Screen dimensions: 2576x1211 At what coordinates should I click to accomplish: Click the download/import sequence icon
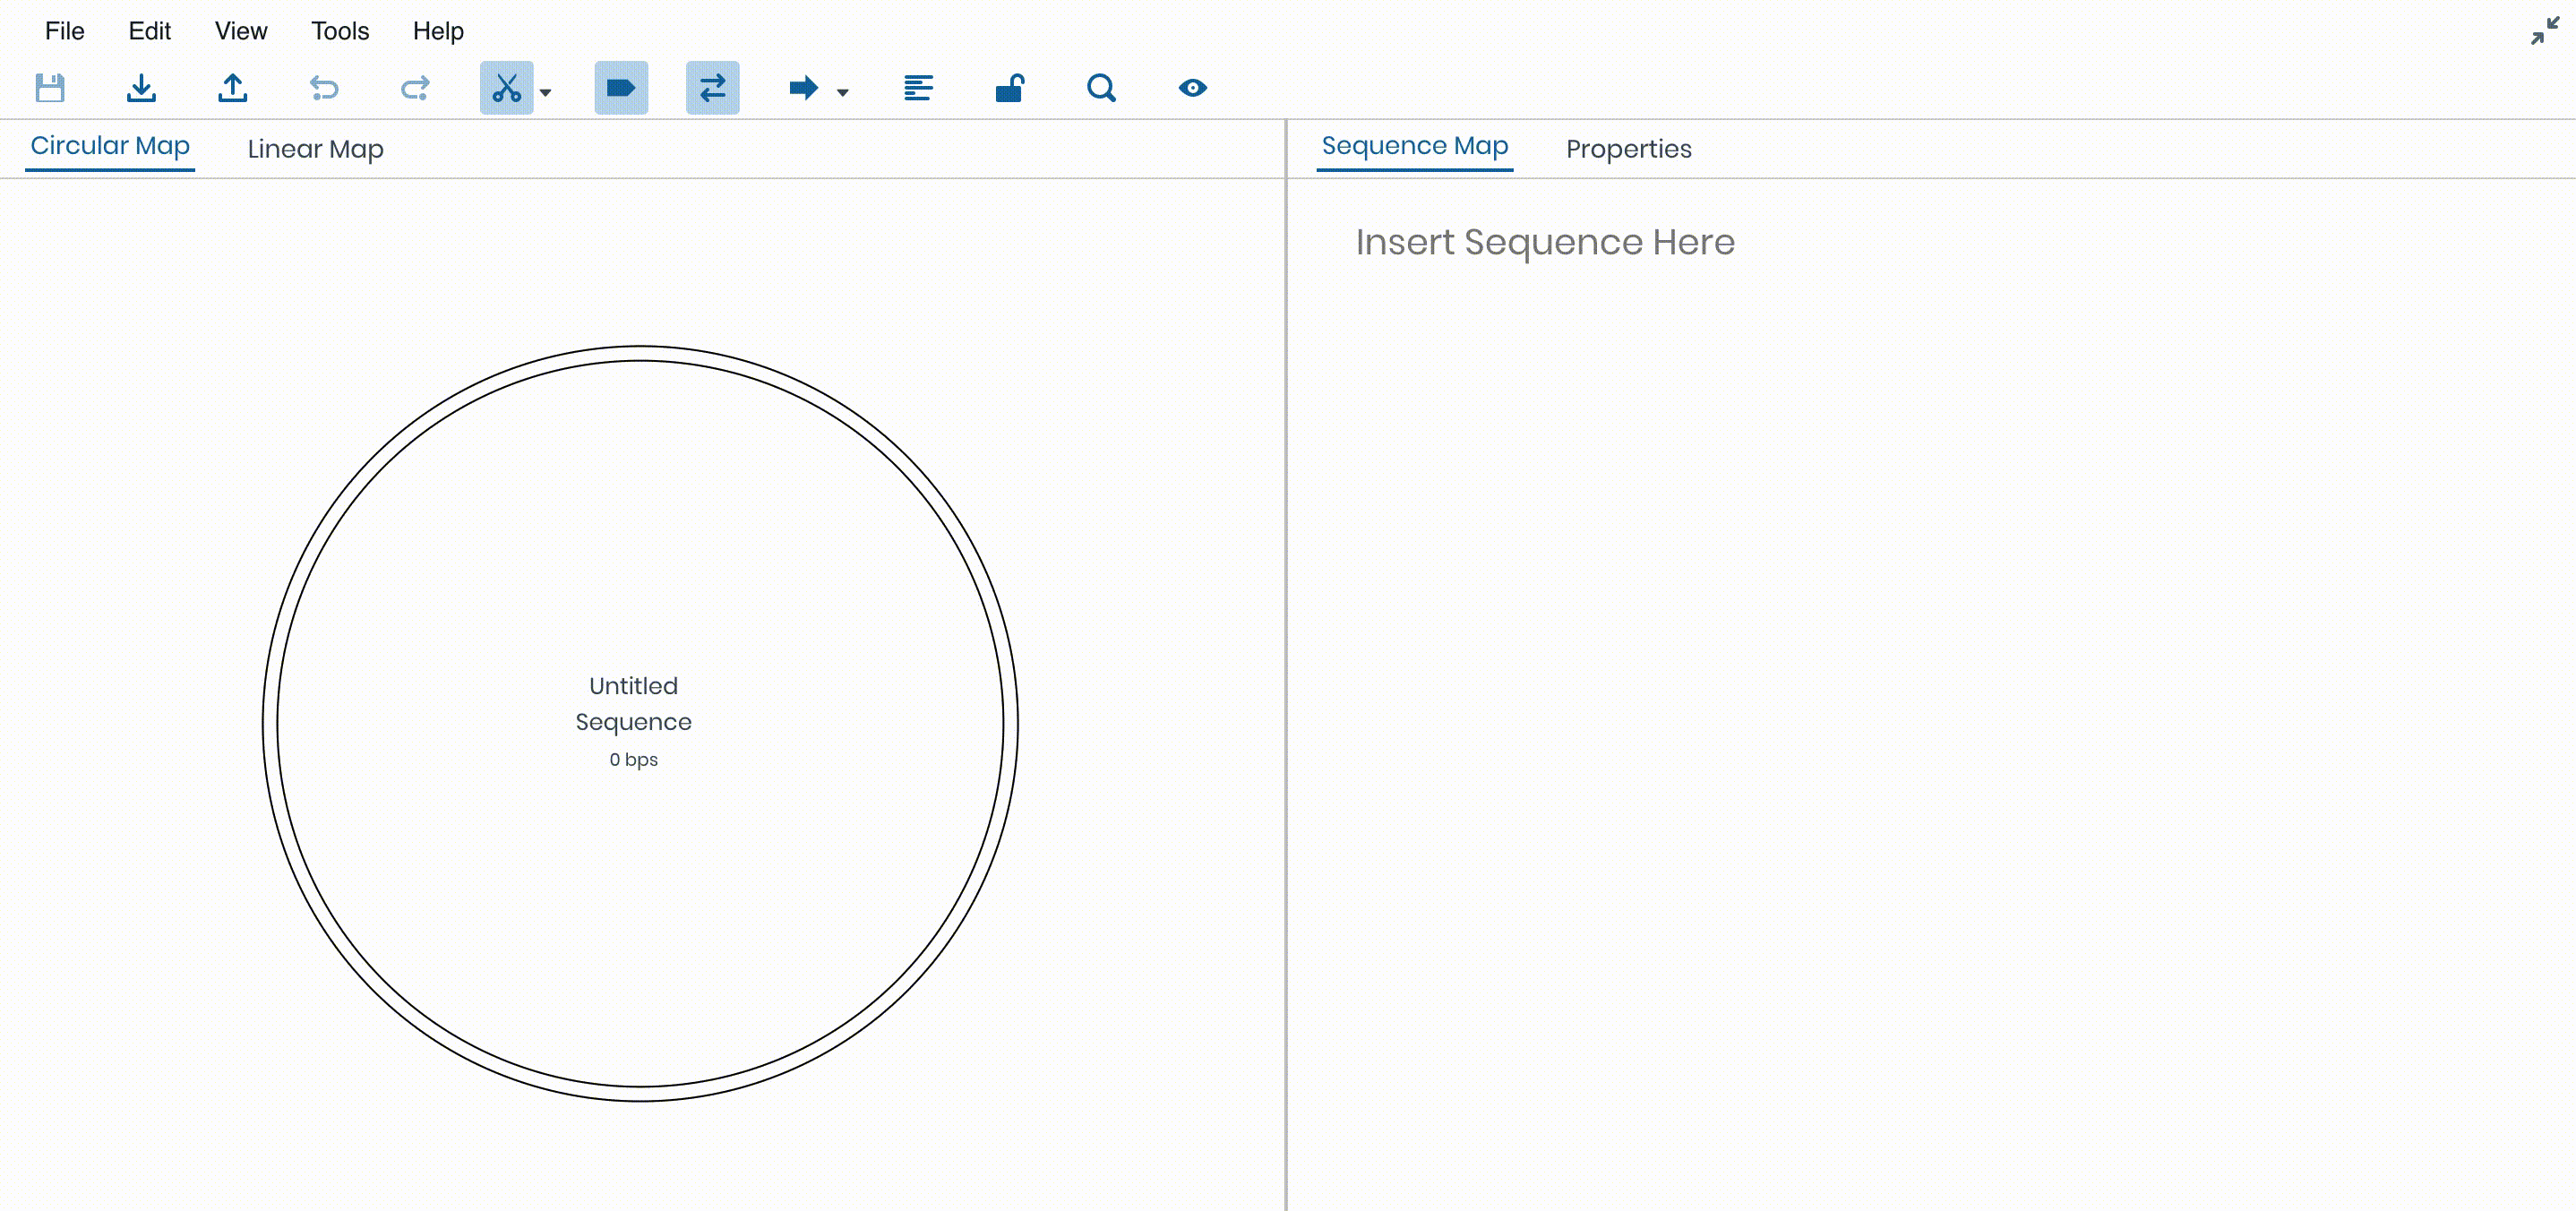pos(141,88)
